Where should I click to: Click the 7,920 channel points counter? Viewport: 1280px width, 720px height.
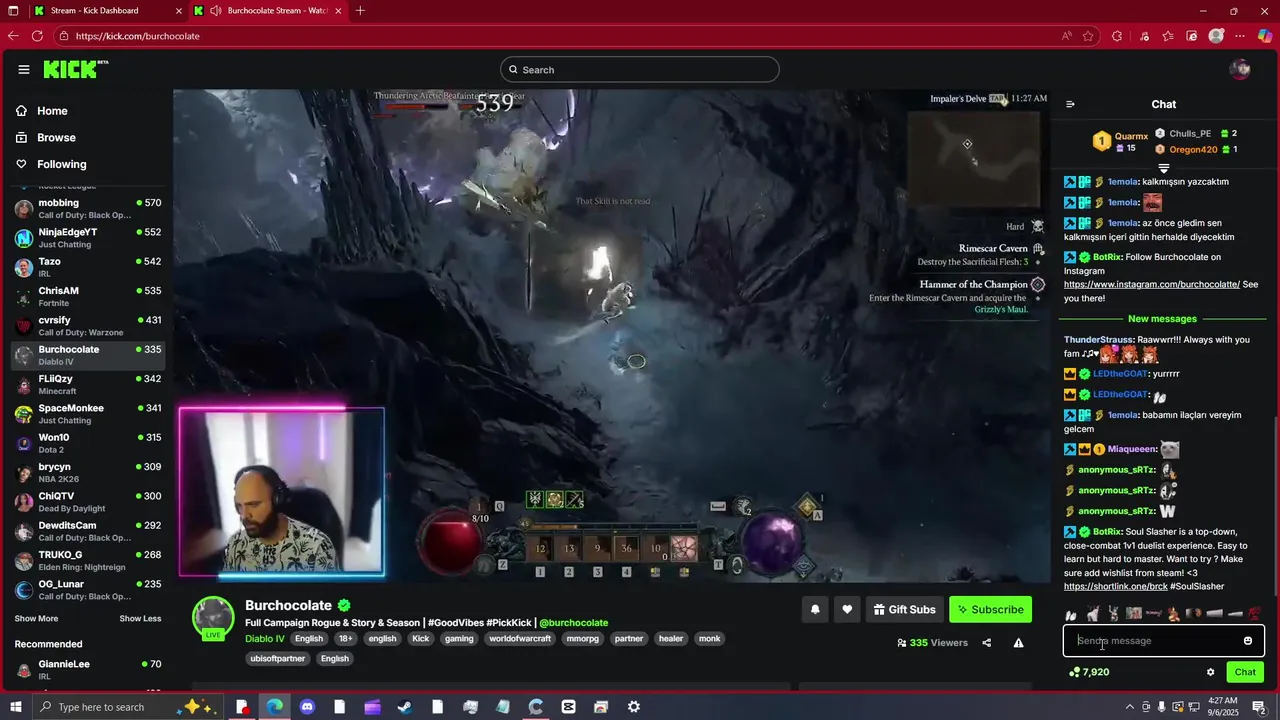[1089, 672]
